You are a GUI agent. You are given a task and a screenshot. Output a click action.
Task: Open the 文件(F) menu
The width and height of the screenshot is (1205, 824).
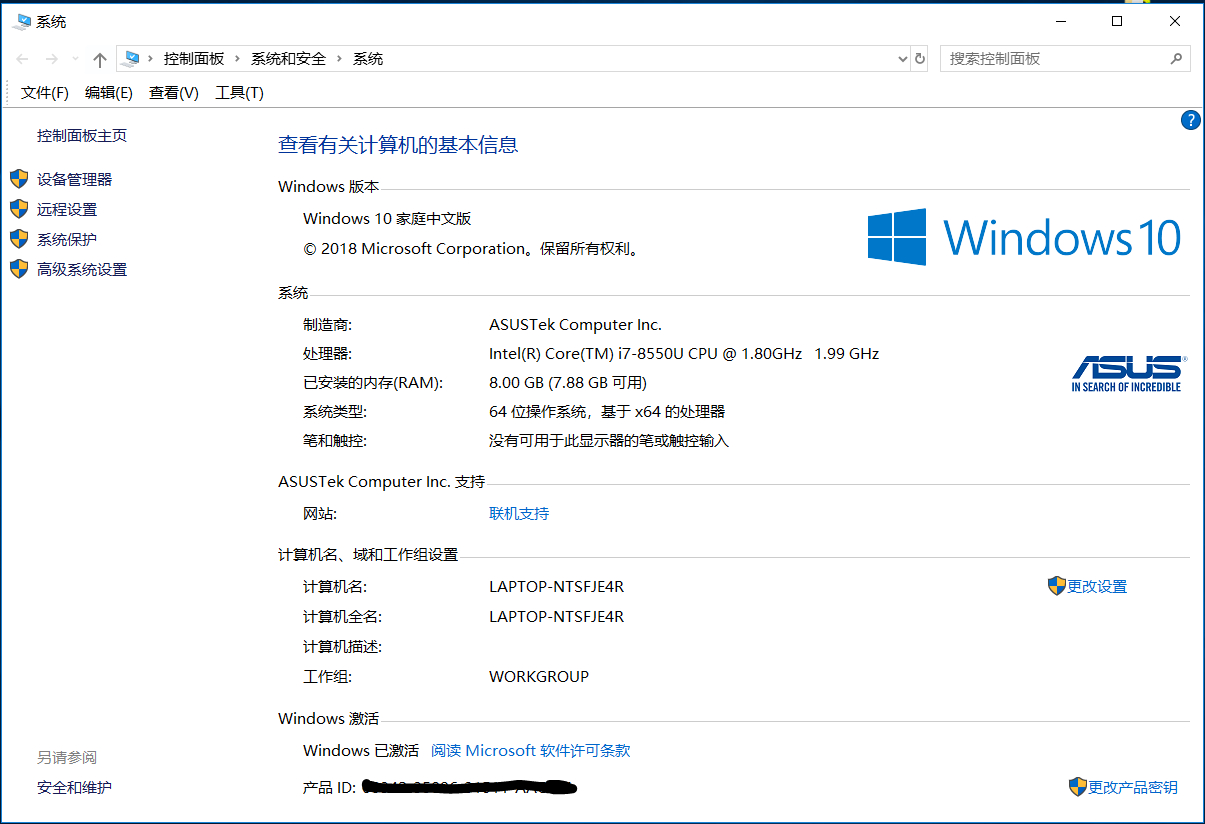click(x=45, y=93)
